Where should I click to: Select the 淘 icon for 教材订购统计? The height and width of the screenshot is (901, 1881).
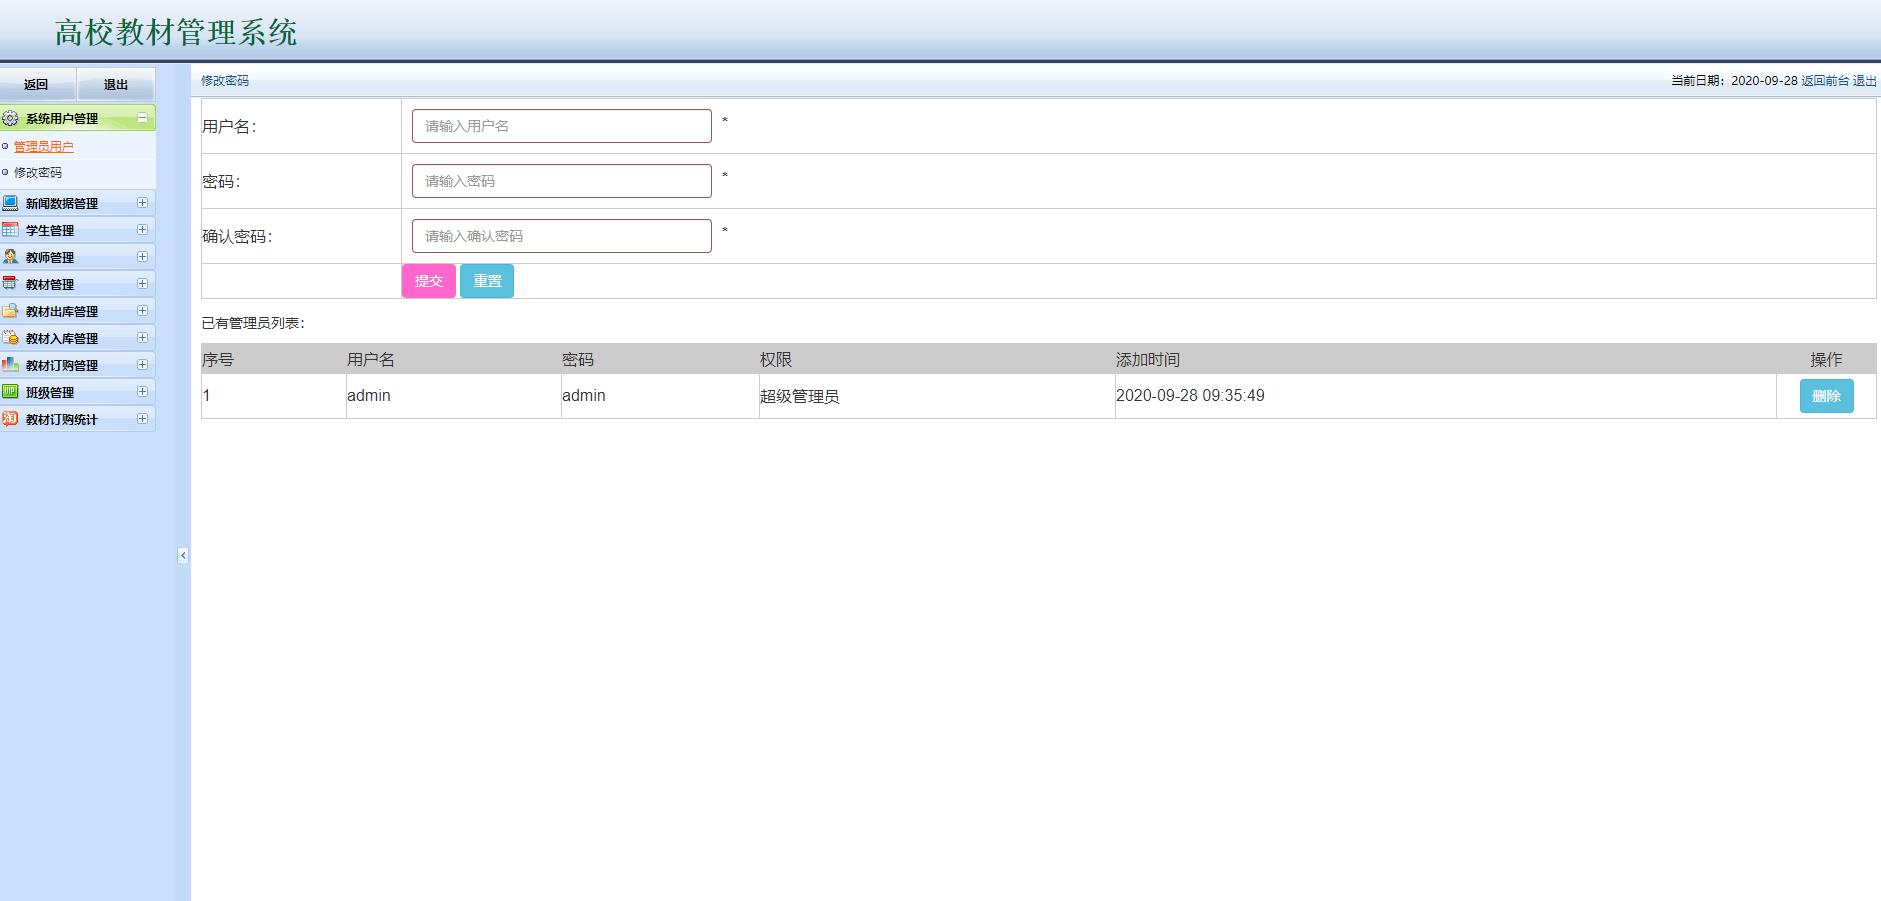coord(10,418)
